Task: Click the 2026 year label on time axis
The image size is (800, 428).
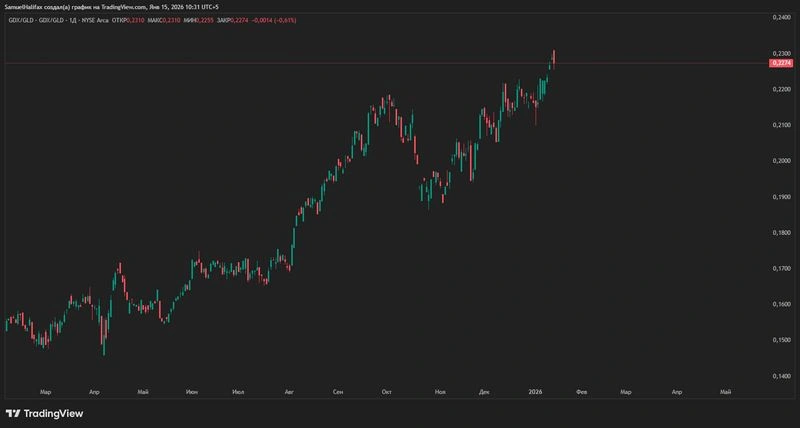Action: (x=535, y=392)
